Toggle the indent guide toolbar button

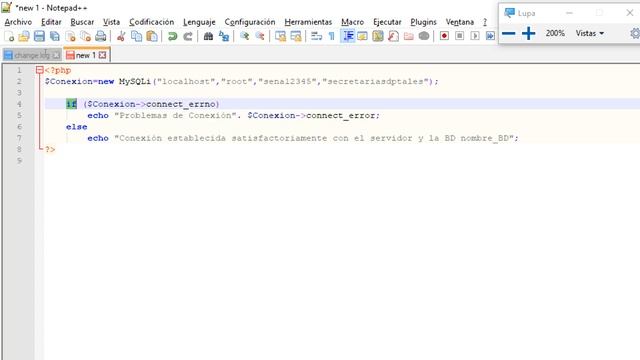click(x=347, y=36)
